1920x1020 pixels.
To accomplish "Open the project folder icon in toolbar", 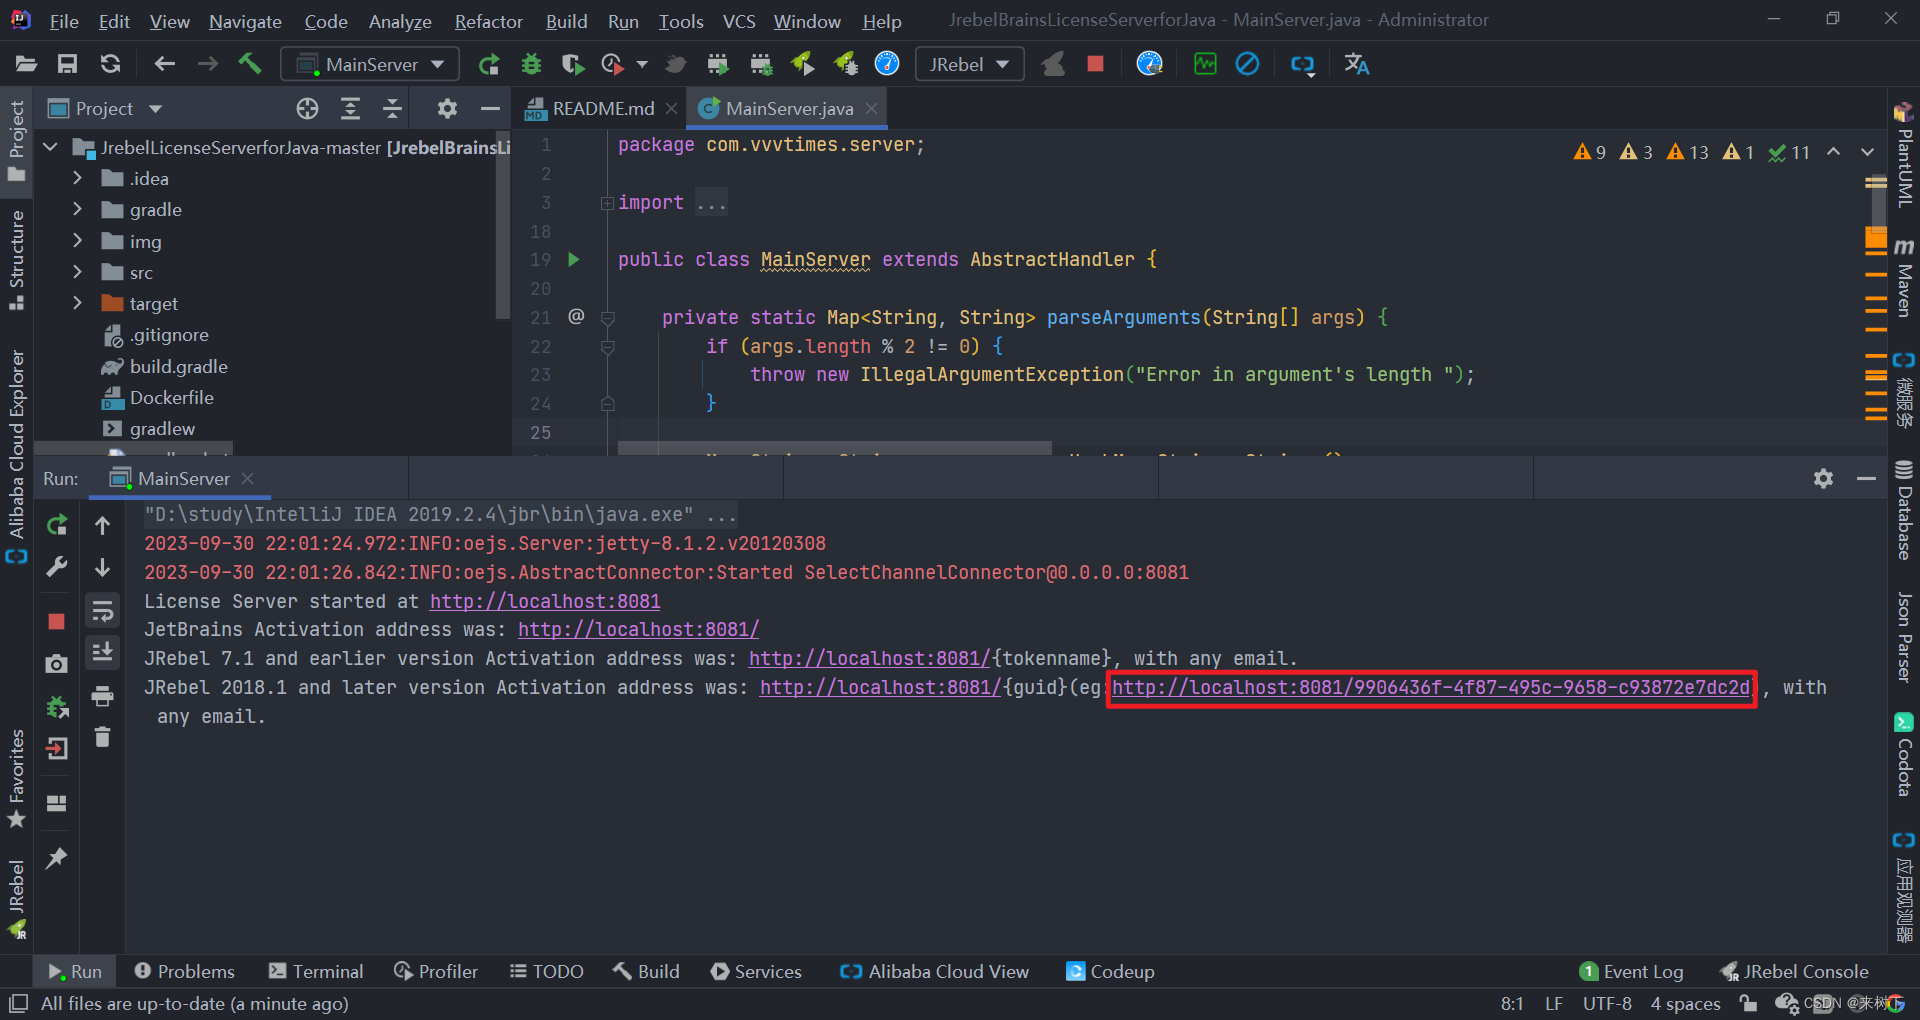I will (x=26, y=64).
